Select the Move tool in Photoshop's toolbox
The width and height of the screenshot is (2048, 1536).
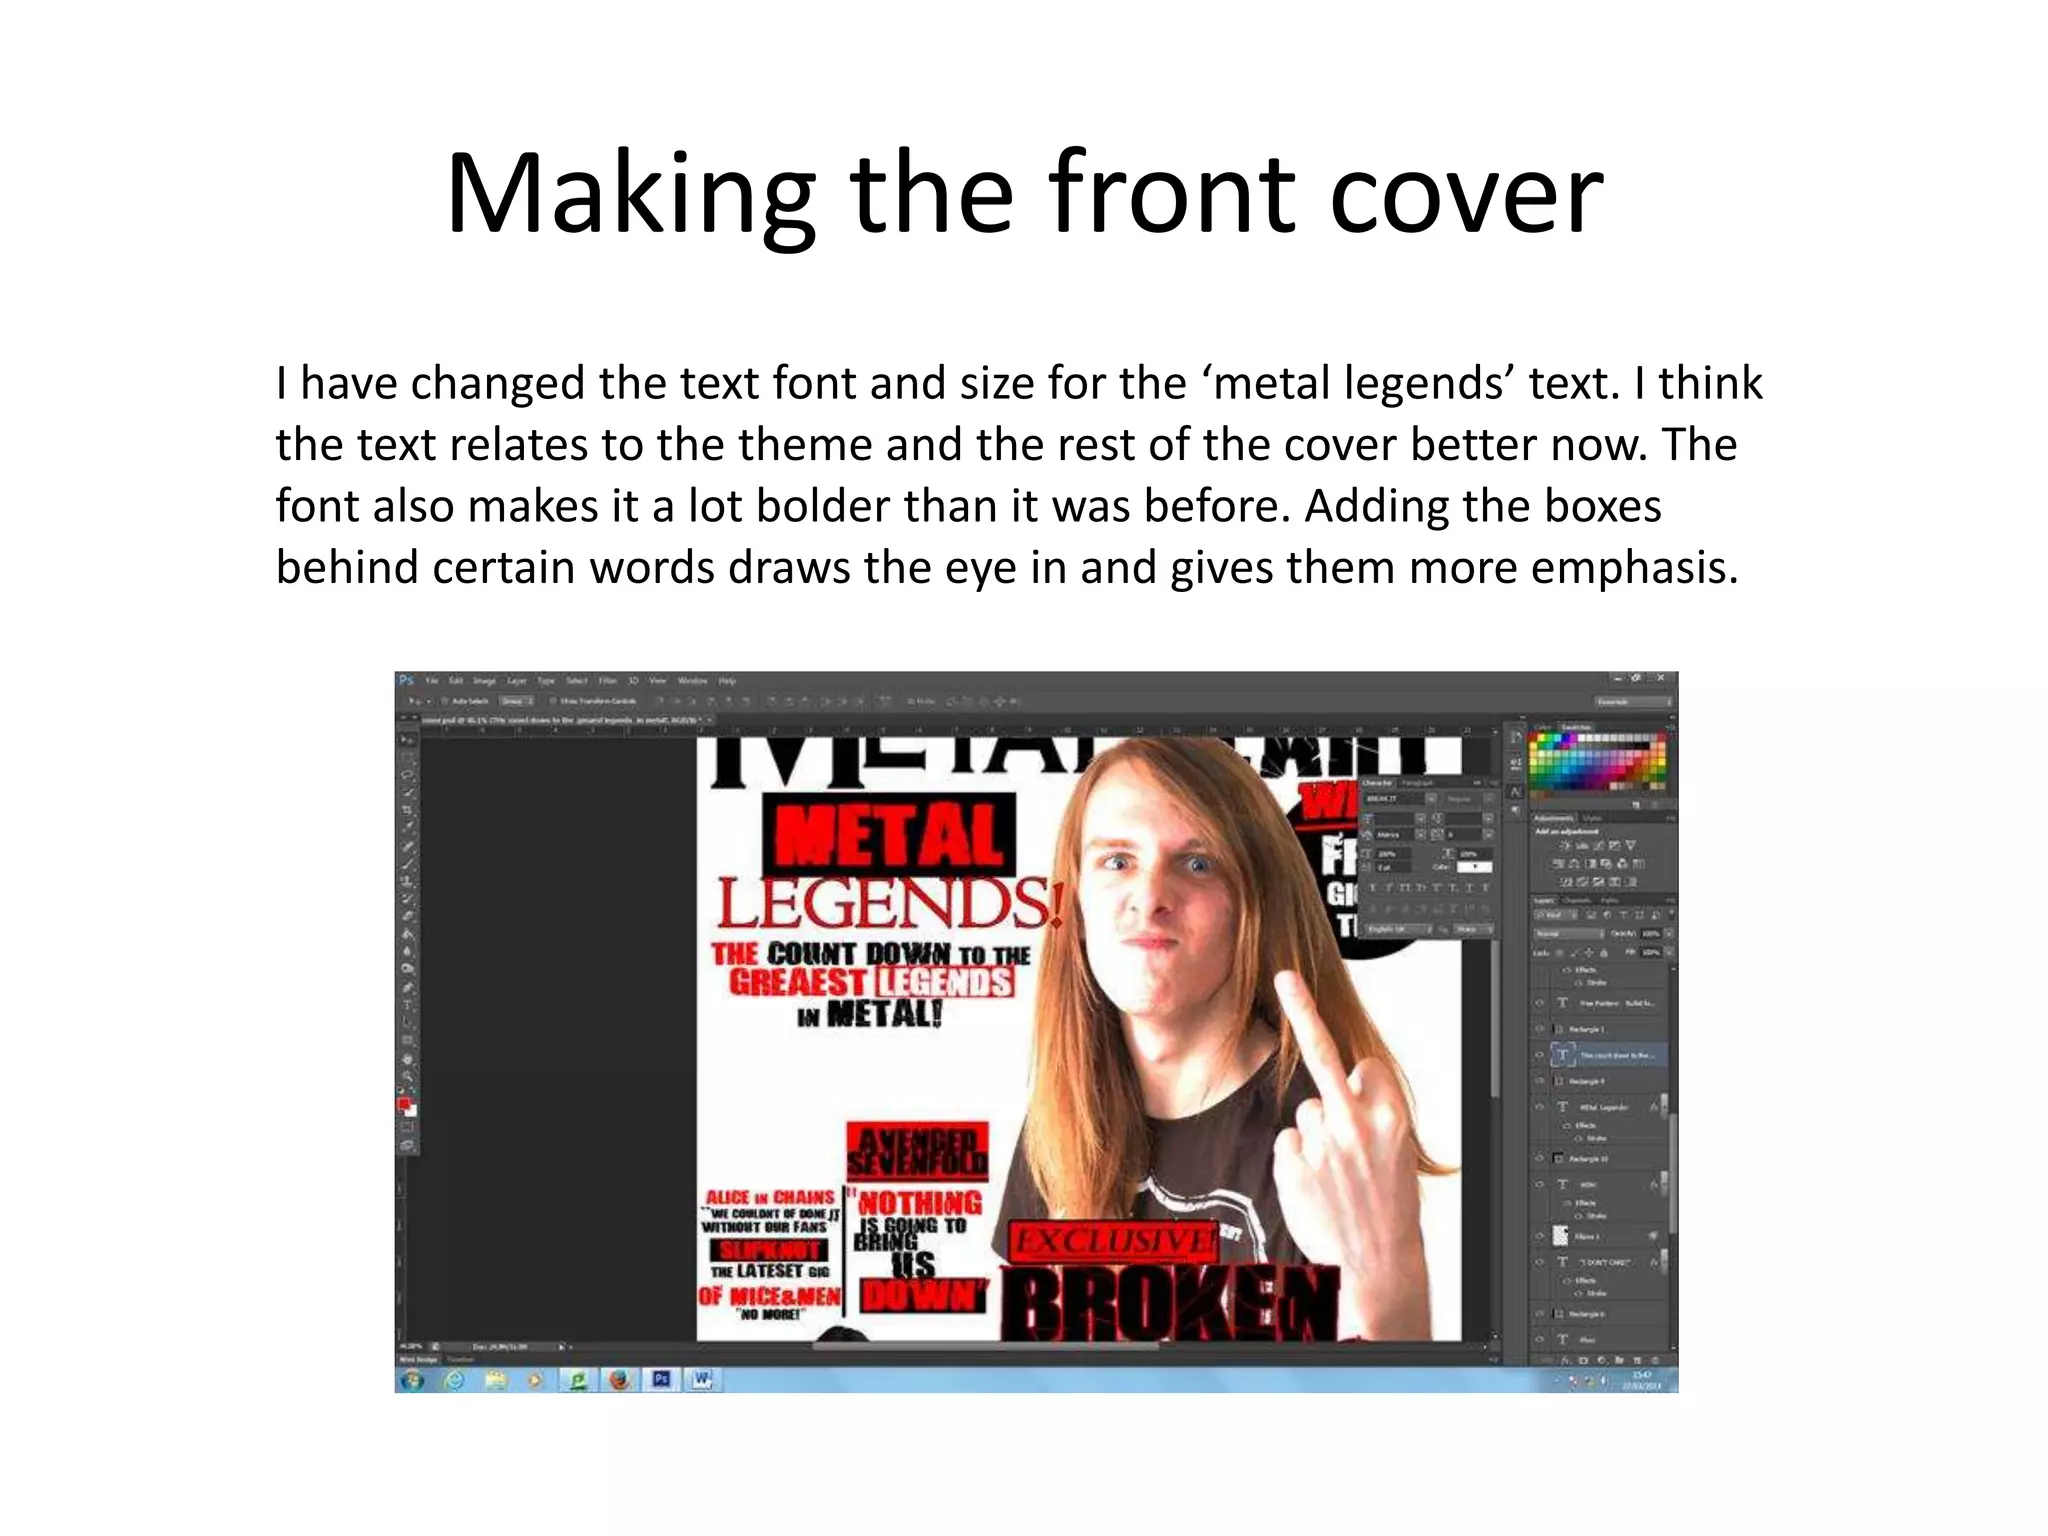point(407,739)
